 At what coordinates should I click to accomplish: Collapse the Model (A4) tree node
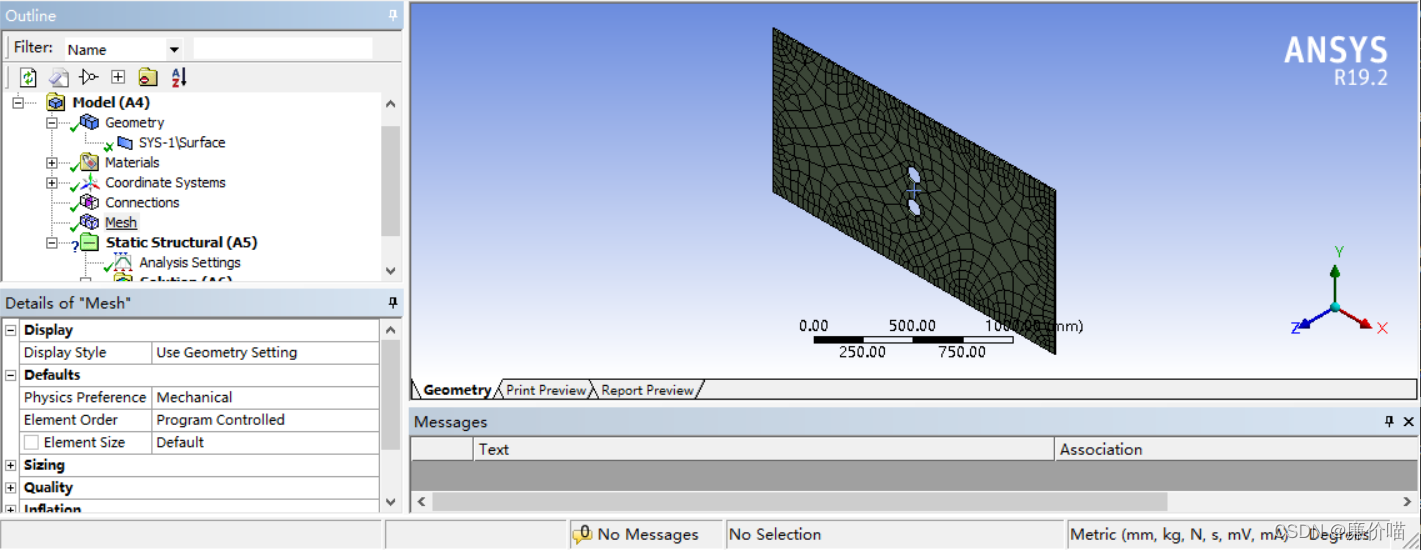(x=18, y=102)
